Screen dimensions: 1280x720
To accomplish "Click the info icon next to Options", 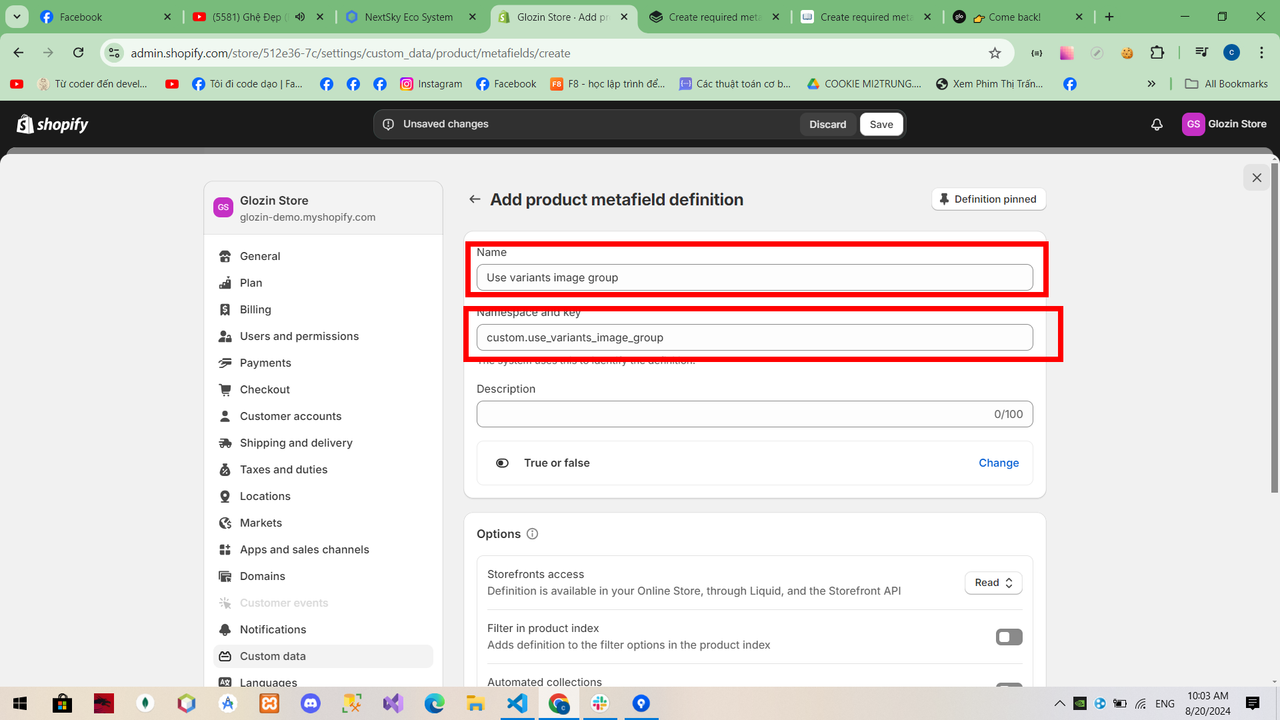I will tap(532, 534).
